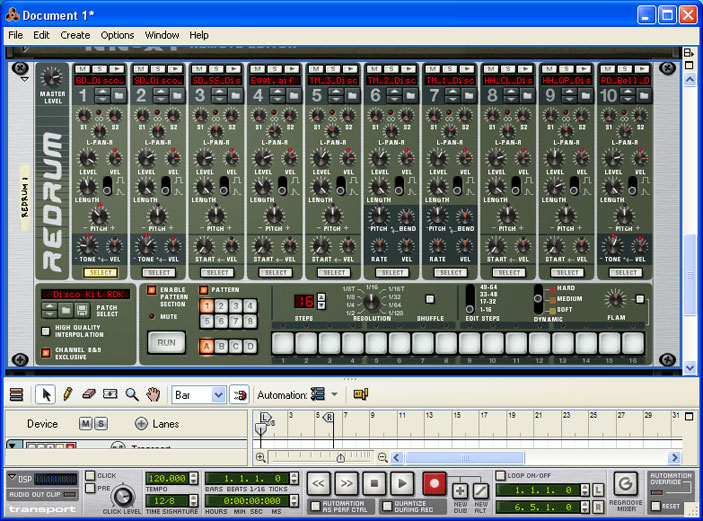703x521 pixels.
Task: Click the Add Lanes plus icon
Action: 141,424
